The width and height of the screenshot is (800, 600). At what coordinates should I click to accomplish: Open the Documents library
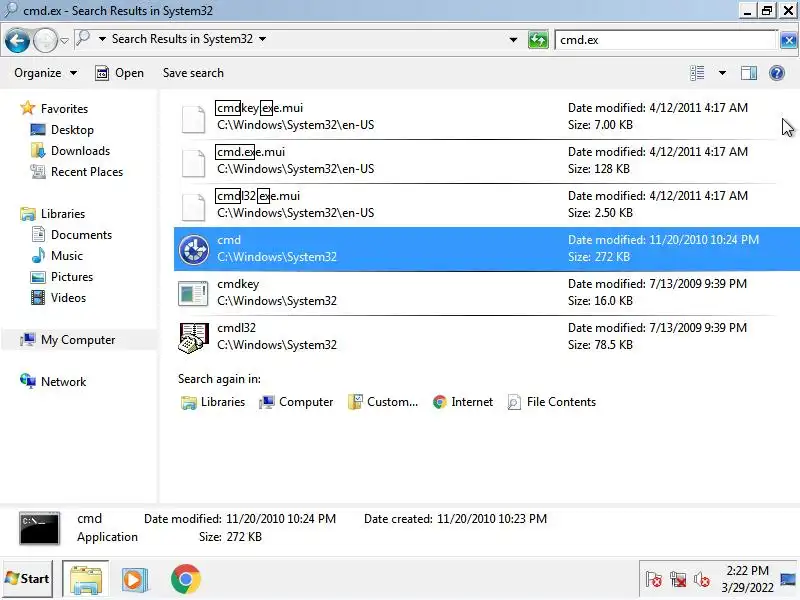[x=71, y=234]
